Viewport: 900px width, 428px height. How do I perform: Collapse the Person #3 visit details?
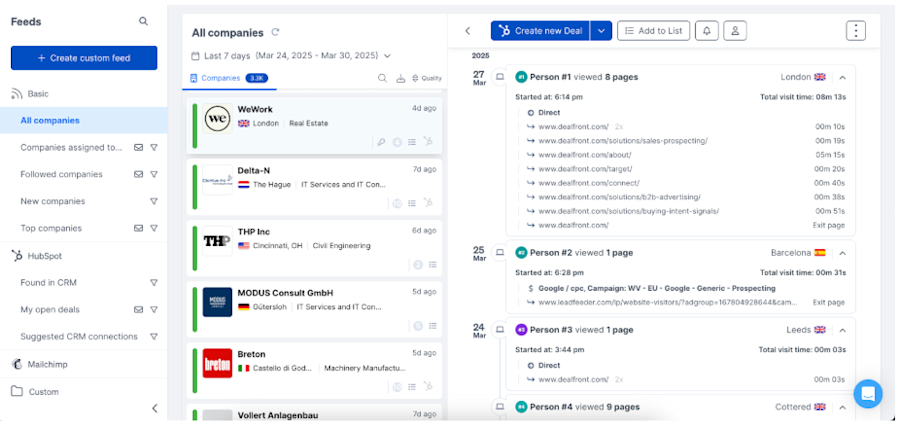point(842,330)
